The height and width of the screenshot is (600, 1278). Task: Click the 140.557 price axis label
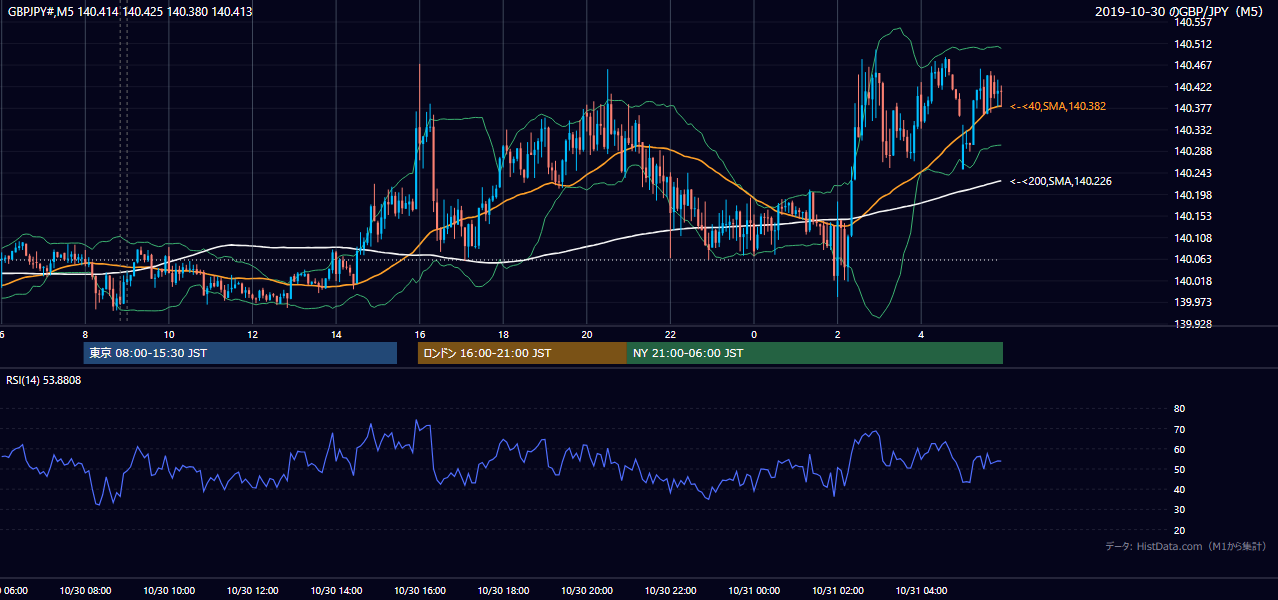[x=1193, y=22]
